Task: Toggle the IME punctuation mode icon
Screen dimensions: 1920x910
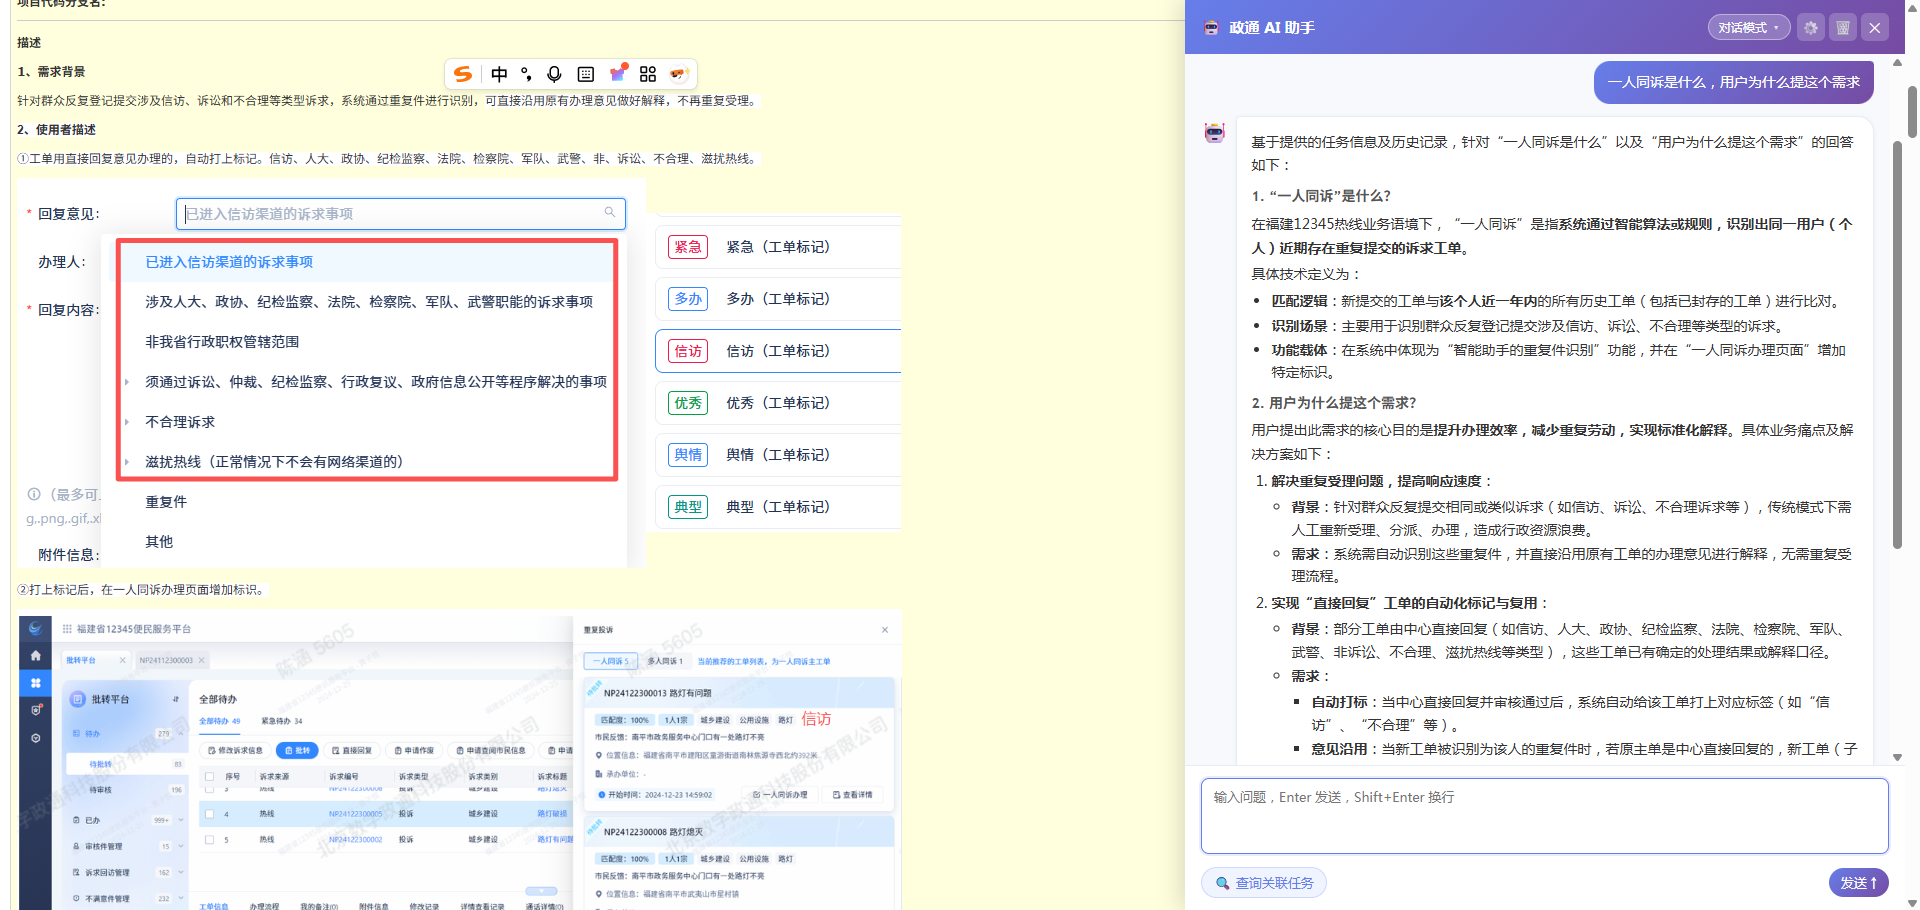Action: (x=526, y=74)
